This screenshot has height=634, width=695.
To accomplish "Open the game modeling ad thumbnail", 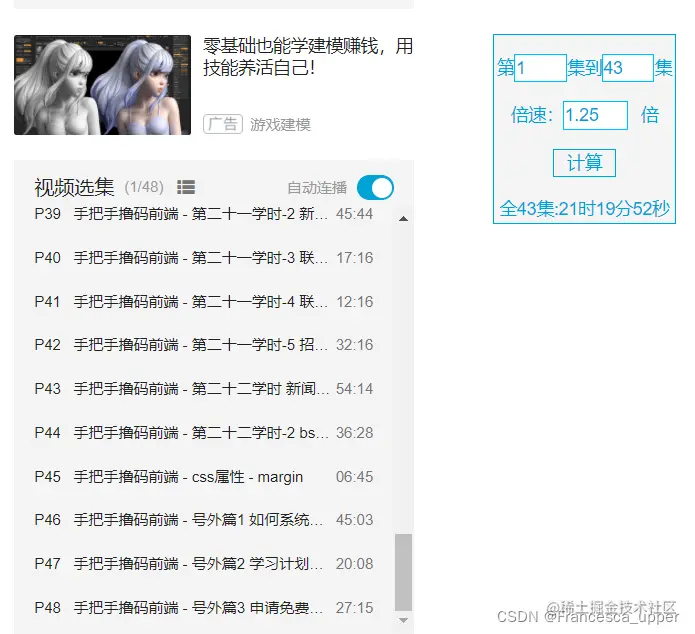I will [102, 85].
